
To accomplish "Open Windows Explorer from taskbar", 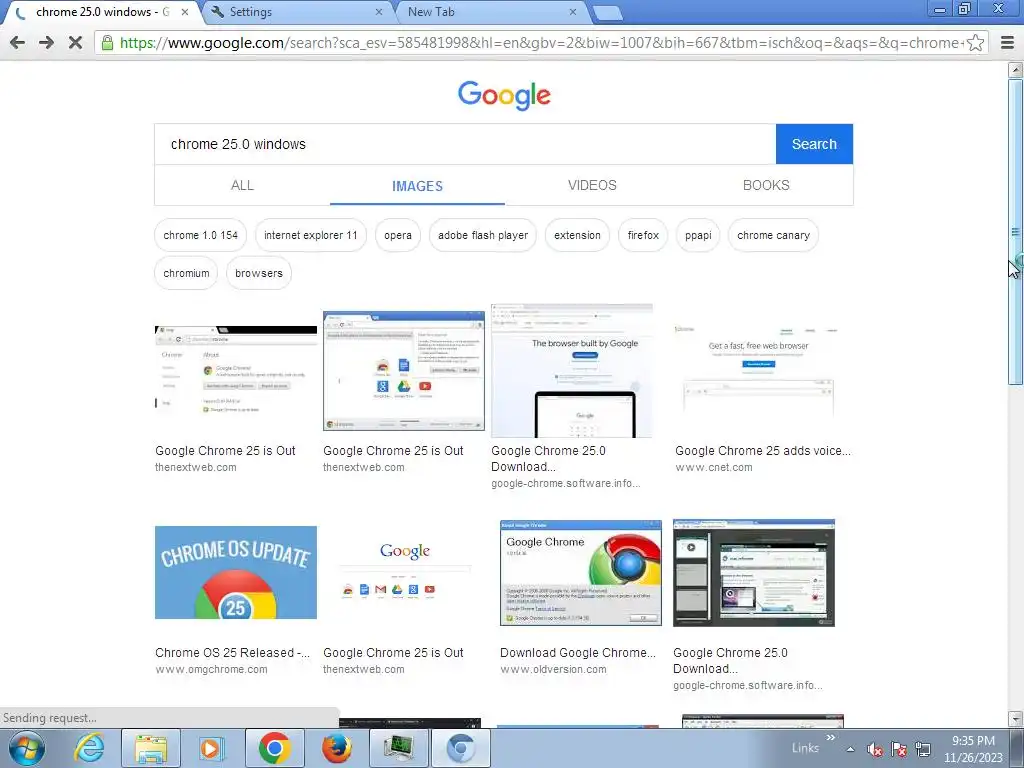I will tap(151, 748).
